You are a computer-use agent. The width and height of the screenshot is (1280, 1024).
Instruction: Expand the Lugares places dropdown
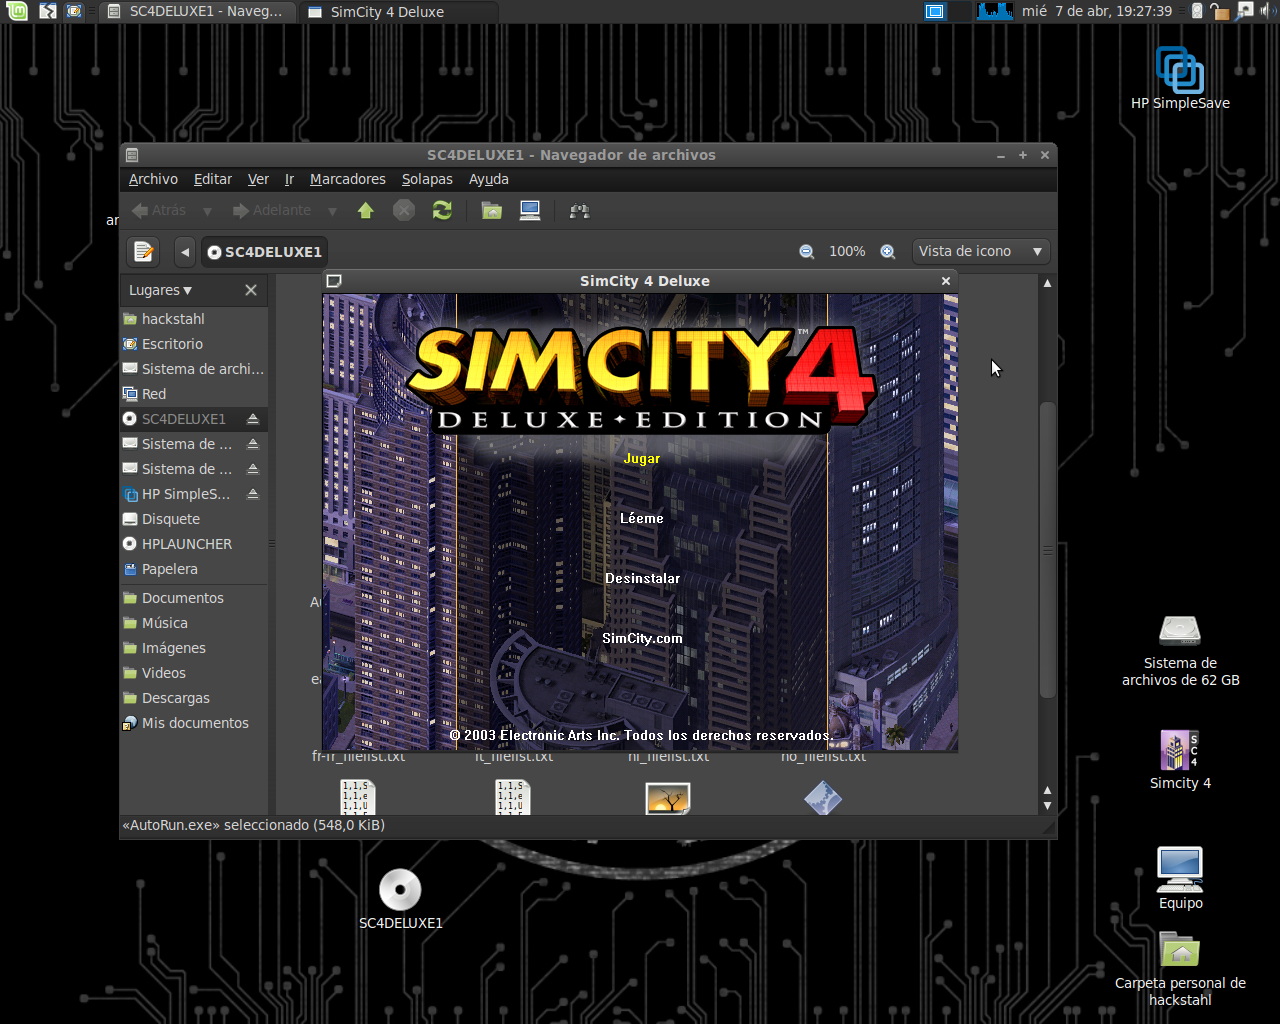160,289
